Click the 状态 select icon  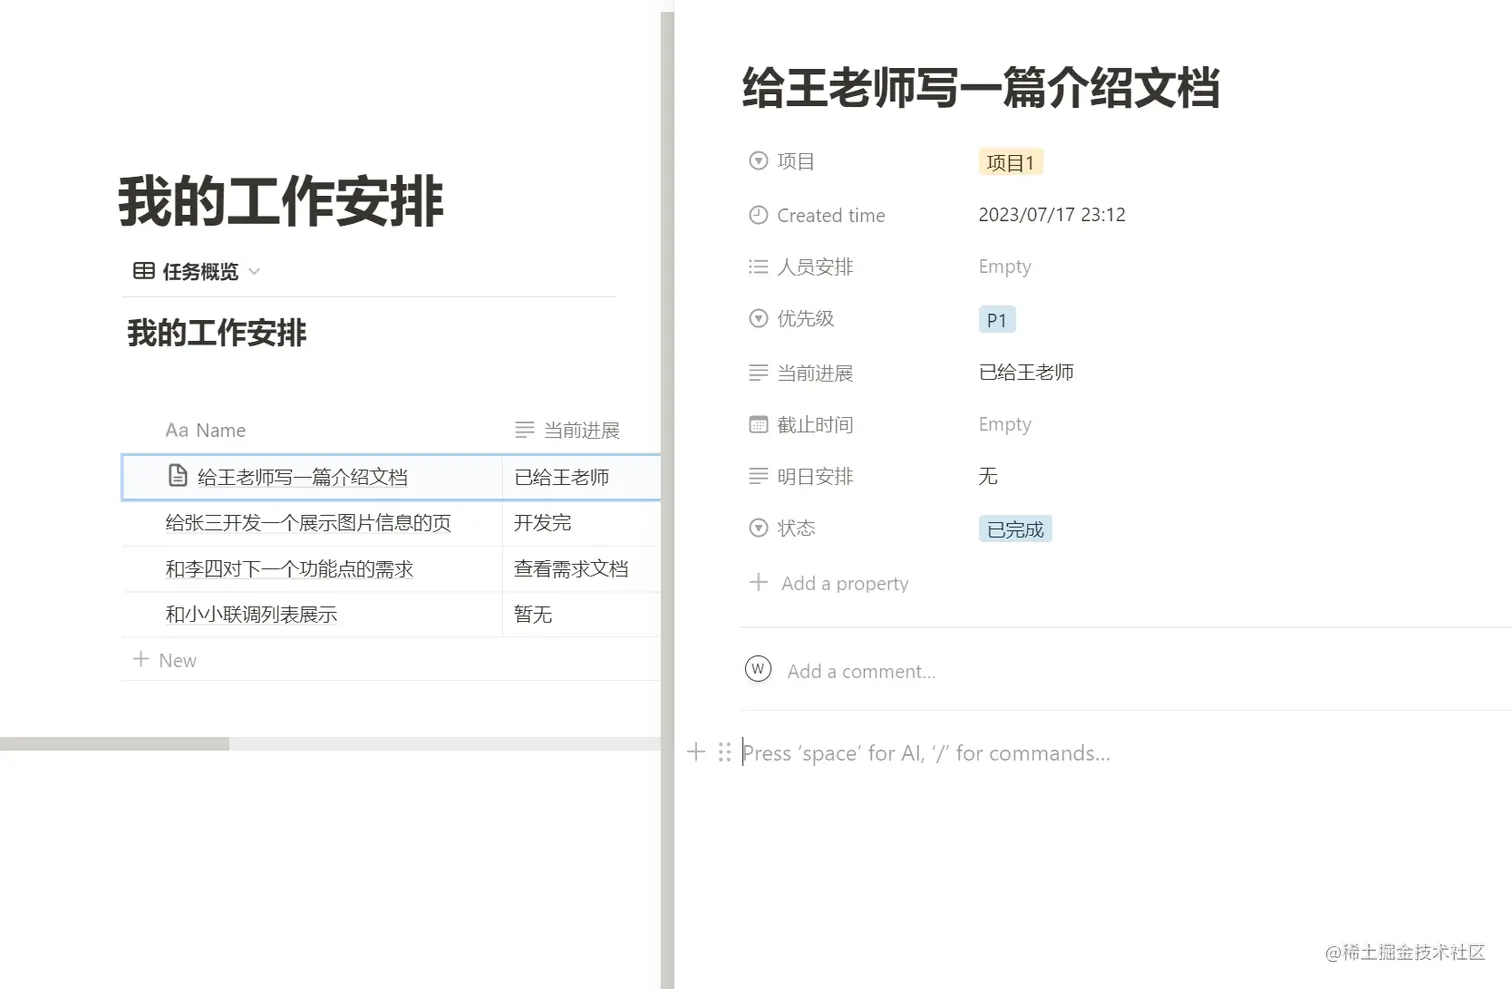pos(758,528)
